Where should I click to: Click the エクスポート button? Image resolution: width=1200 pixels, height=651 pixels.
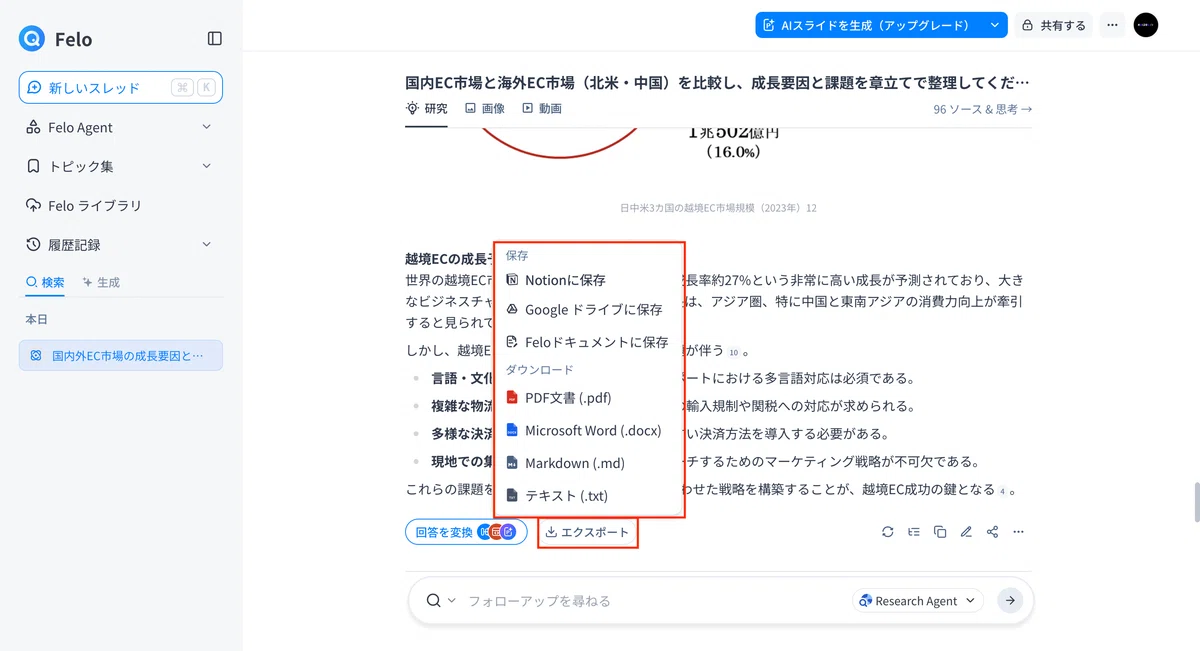587,532
